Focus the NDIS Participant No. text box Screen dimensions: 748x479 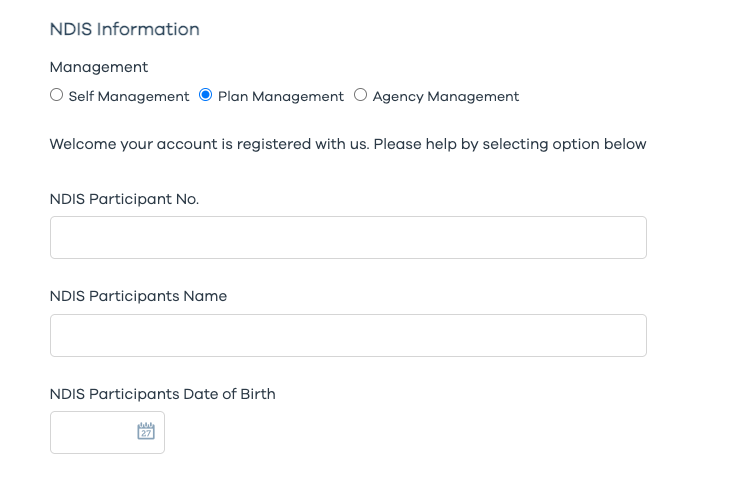348,238
